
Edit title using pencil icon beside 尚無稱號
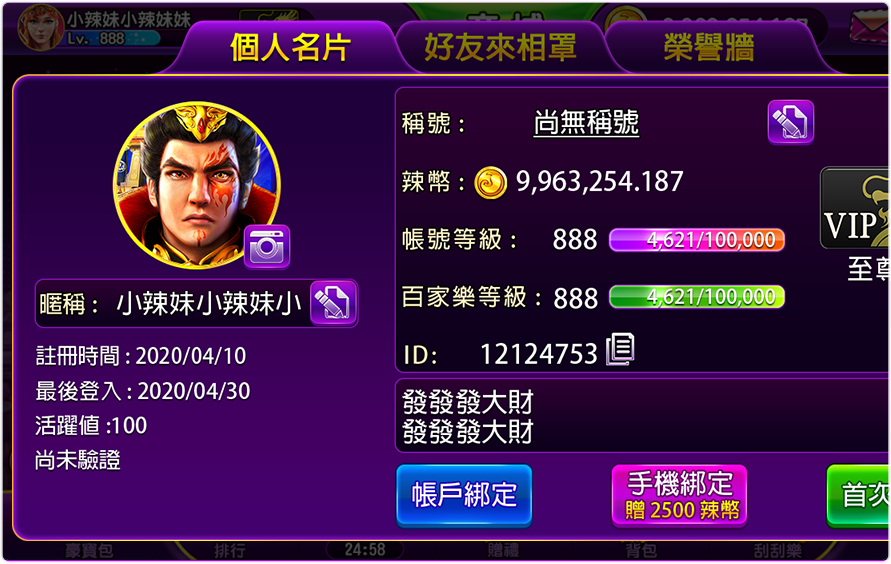pyautogui.click(x=790, y=122)
